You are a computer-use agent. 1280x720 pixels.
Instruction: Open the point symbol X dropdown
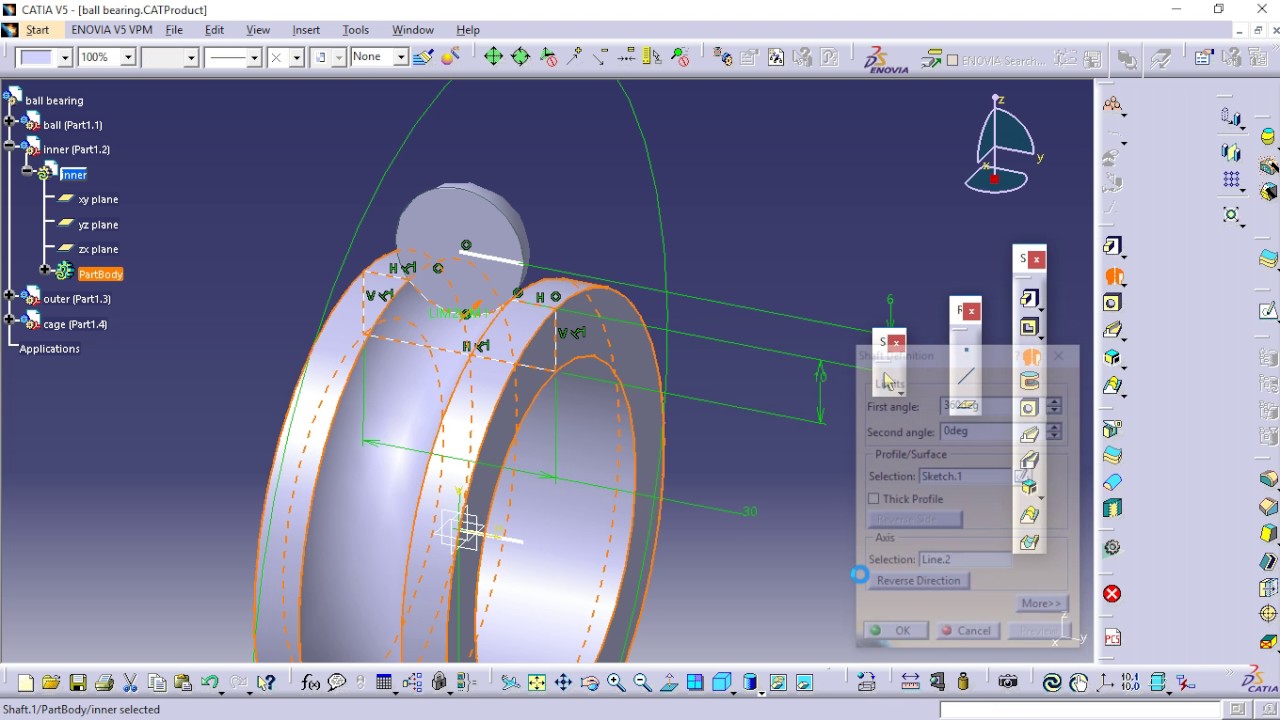point(296,57)
